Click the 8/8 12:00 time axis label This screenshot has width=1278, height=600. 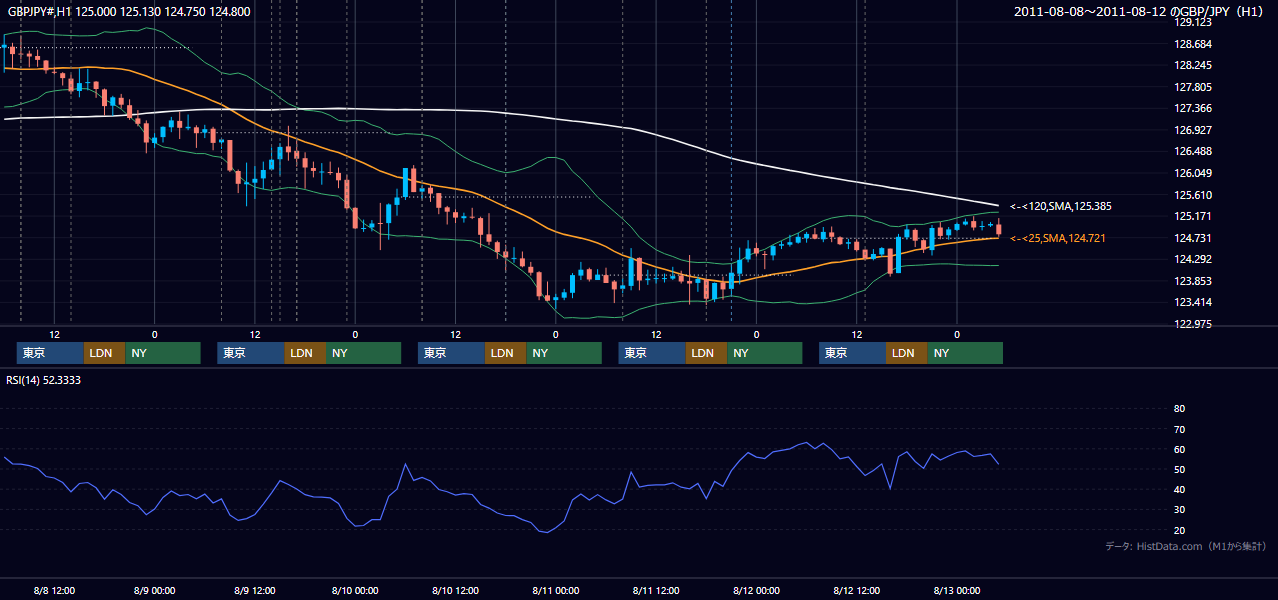pyautogui.click(x=55, y=590)
